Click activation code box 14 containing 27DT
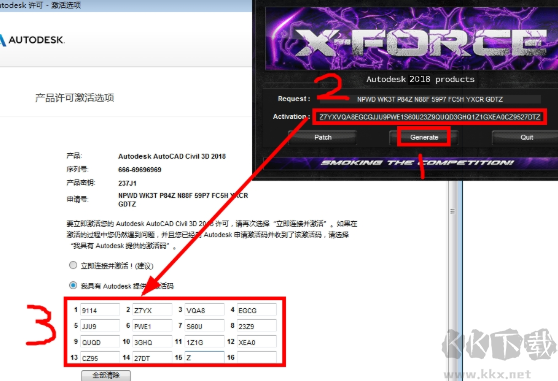Viewport: 558px width, 381px height. [152, 357]
